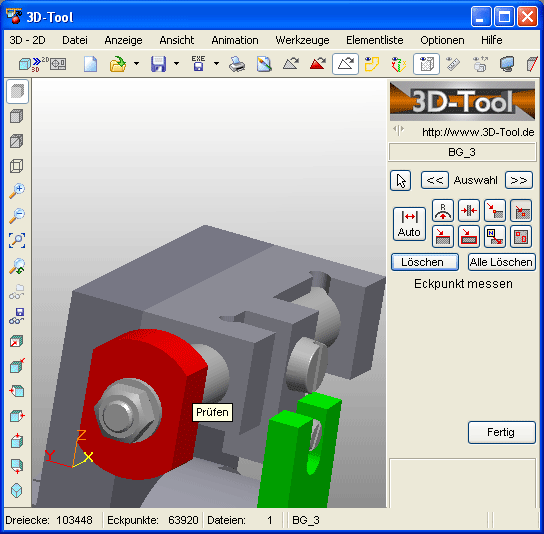Toggle the cross-section cube toolbar button

tap(426, 64)
